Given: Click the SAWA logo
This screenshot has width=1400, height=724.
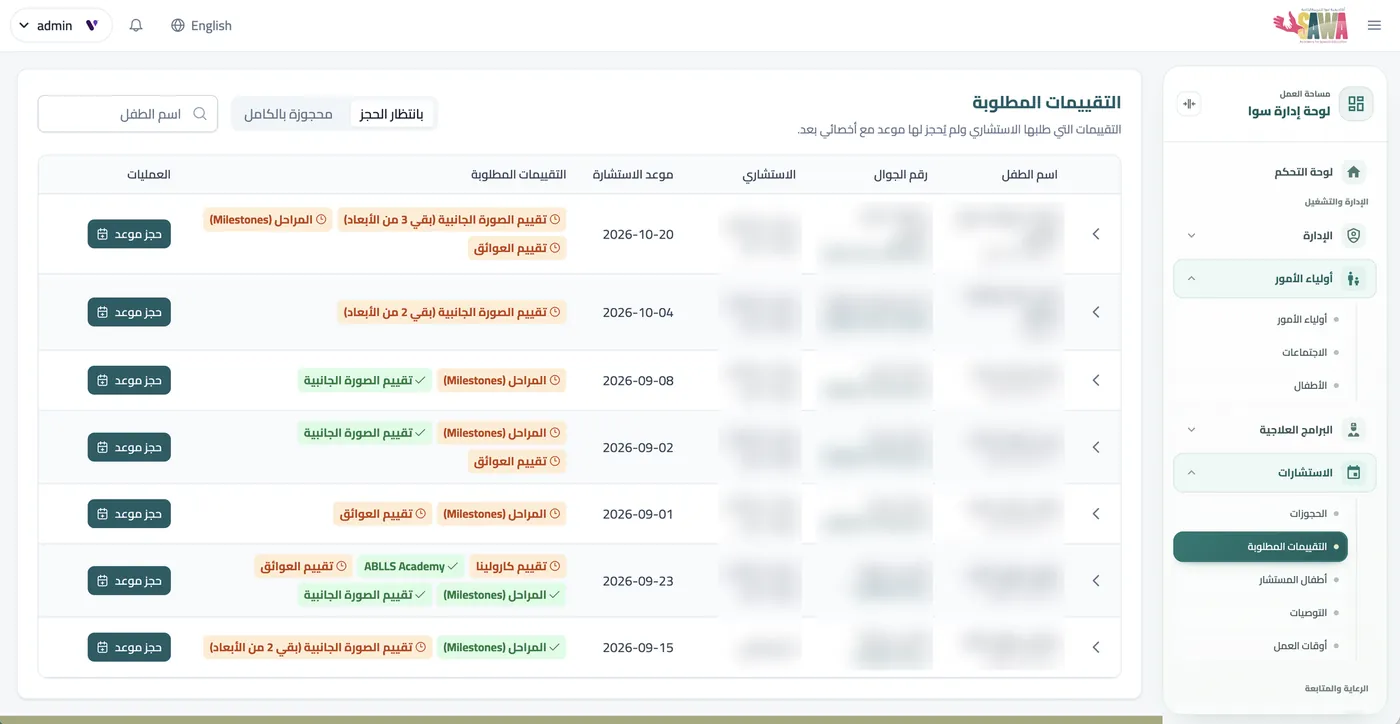Looking at the screenshot, I should pos(1310,26).
